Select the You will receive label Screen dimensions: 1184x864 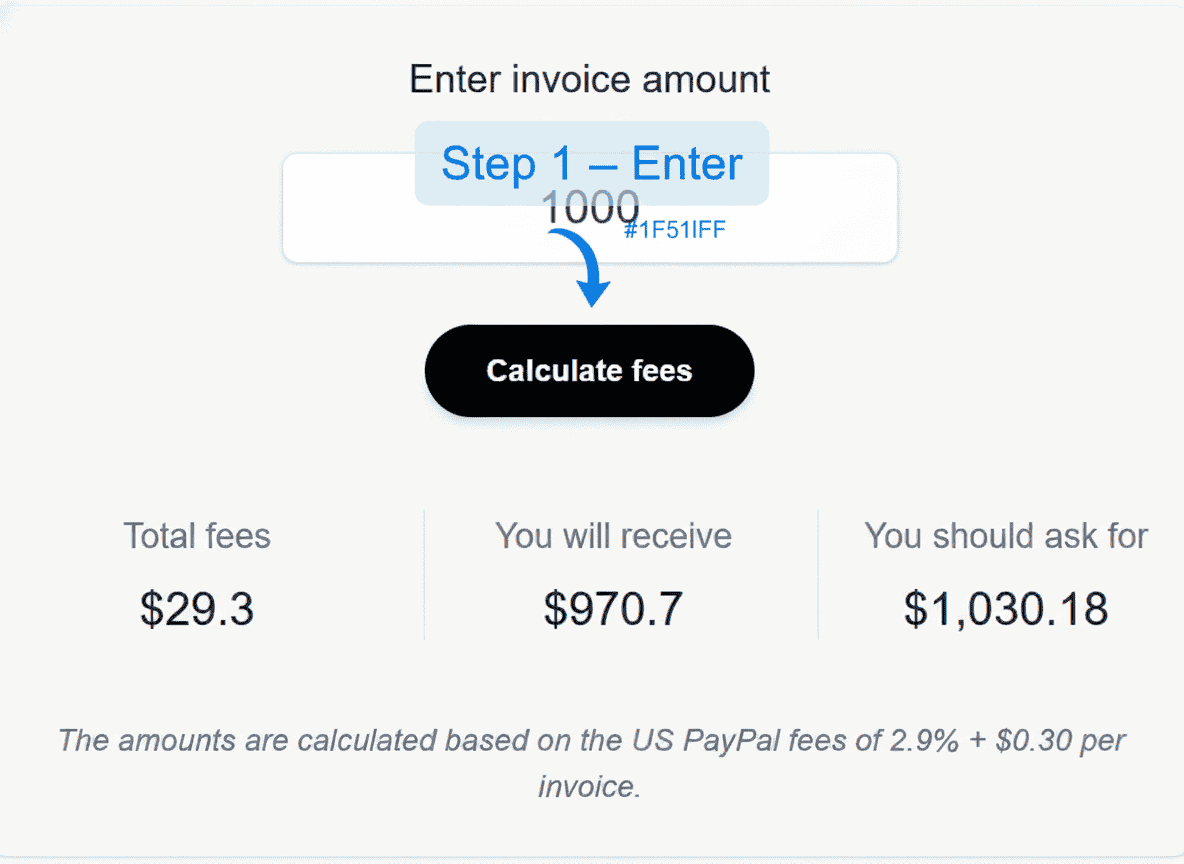(x=613, y=536)
